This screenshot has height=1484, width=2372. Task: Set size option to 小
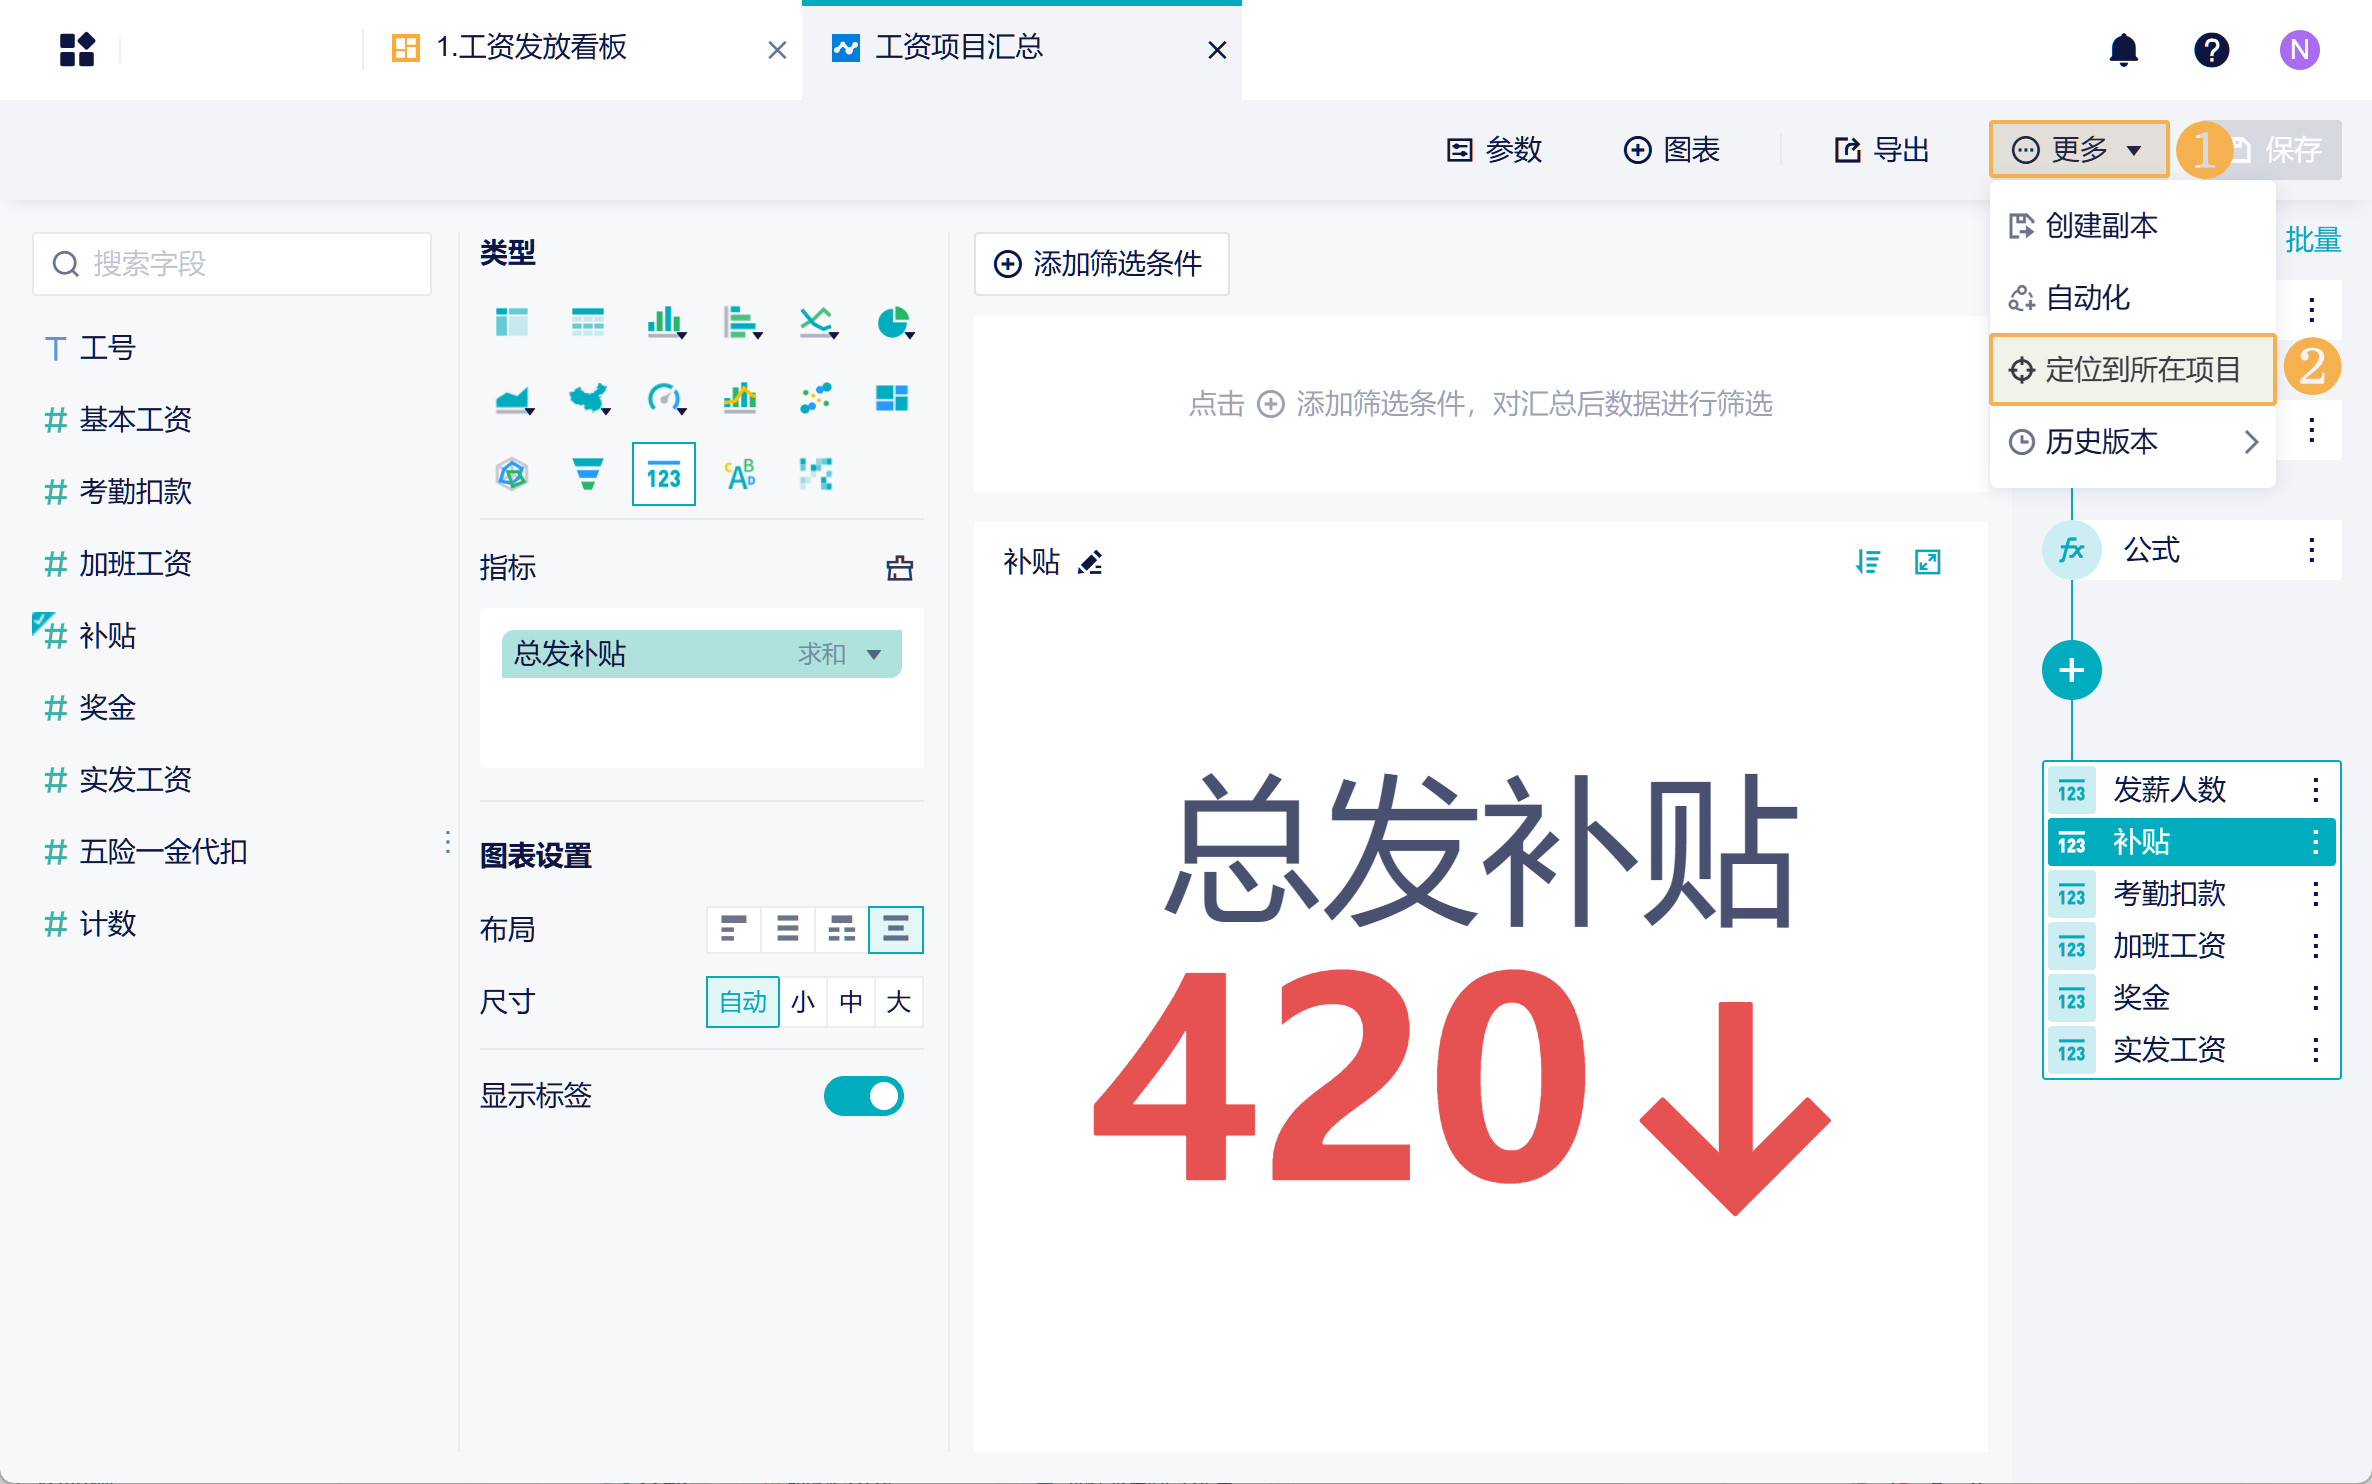[803, 1002]
